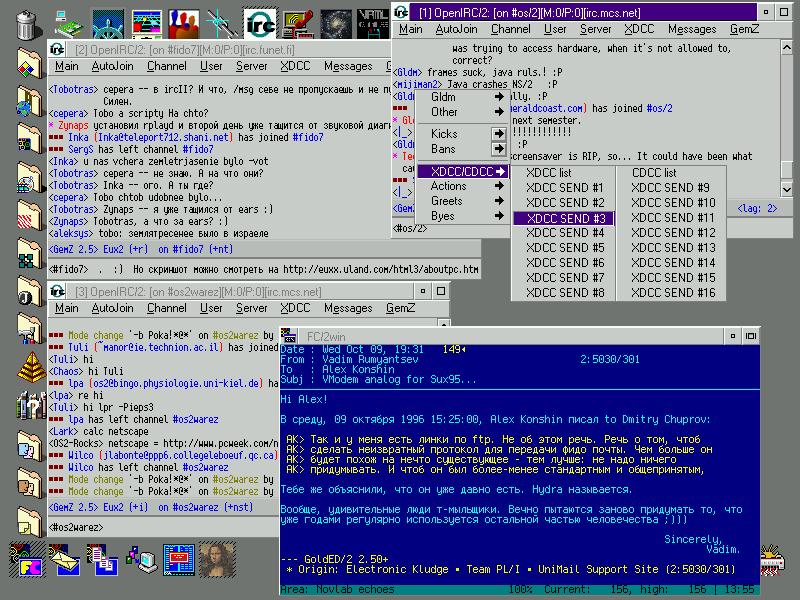Screen dimensions: 800x600
Task: Open the Main menu in the #os2warez window
Action: pos(67,308)
